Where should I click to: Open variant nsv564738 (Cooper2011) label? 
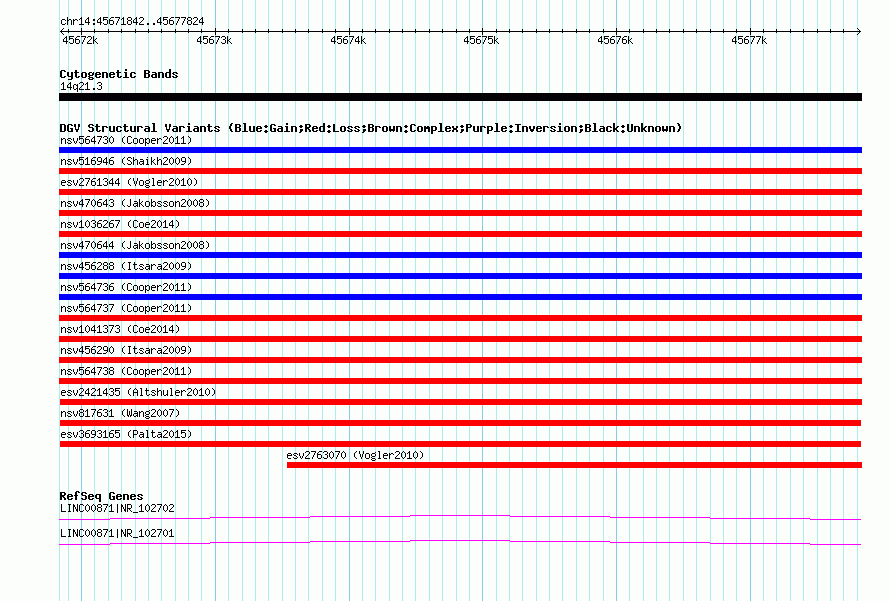click(x=126, y=371)
